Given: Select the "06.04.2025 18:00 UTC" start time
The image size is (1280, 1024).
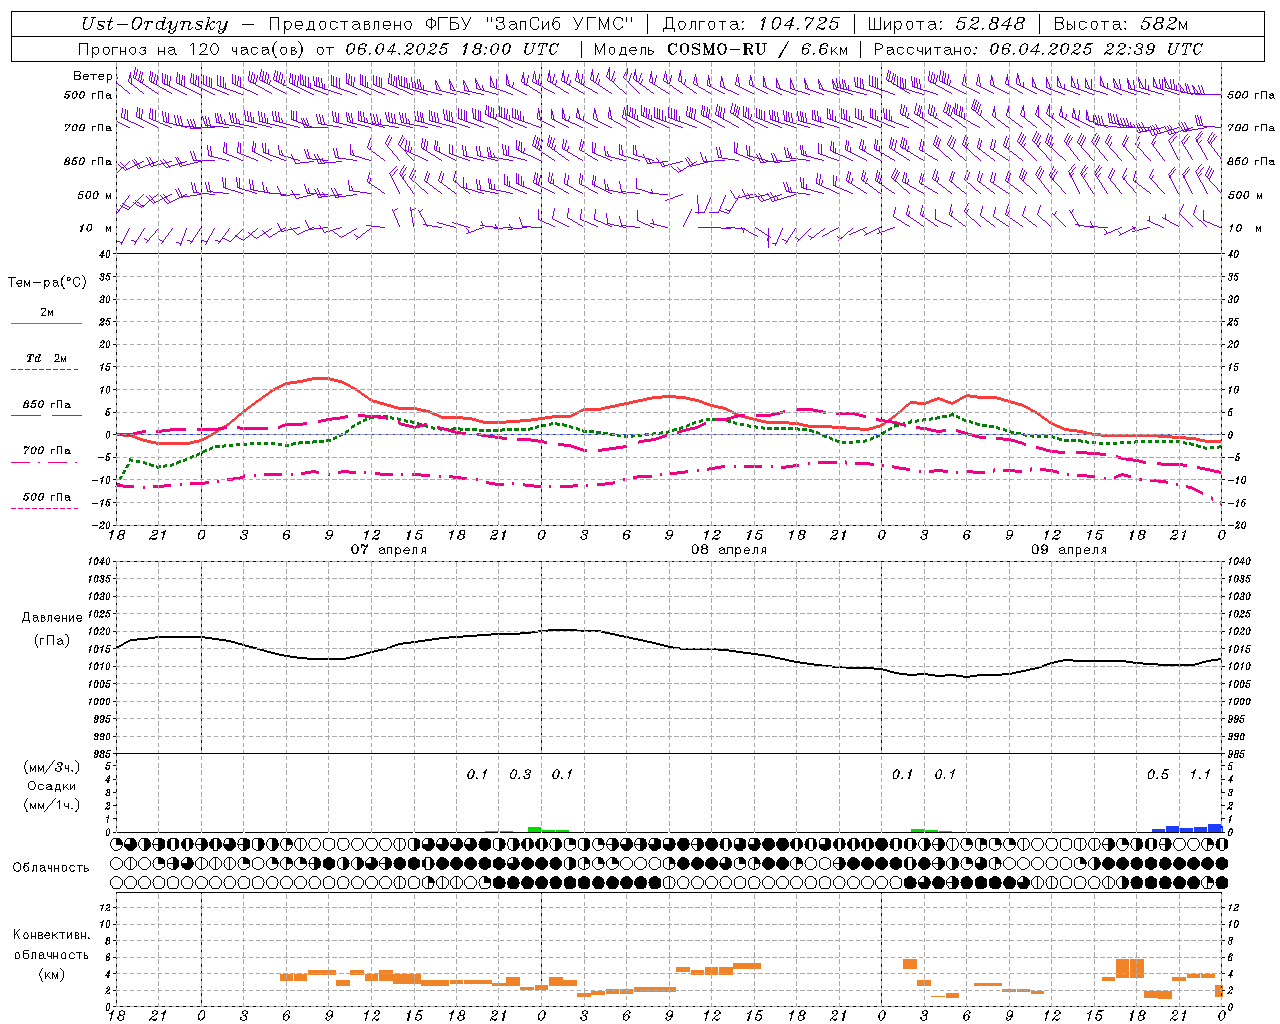Looking at the screenshot, I should pos(452,49).
